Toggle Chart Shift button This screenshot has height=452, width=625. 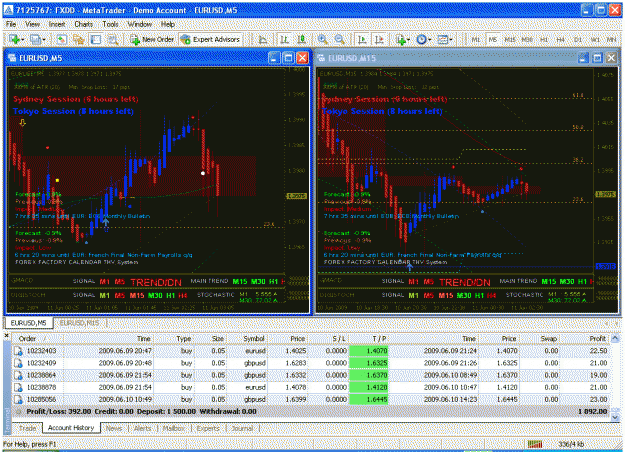(x=379, y=39)
